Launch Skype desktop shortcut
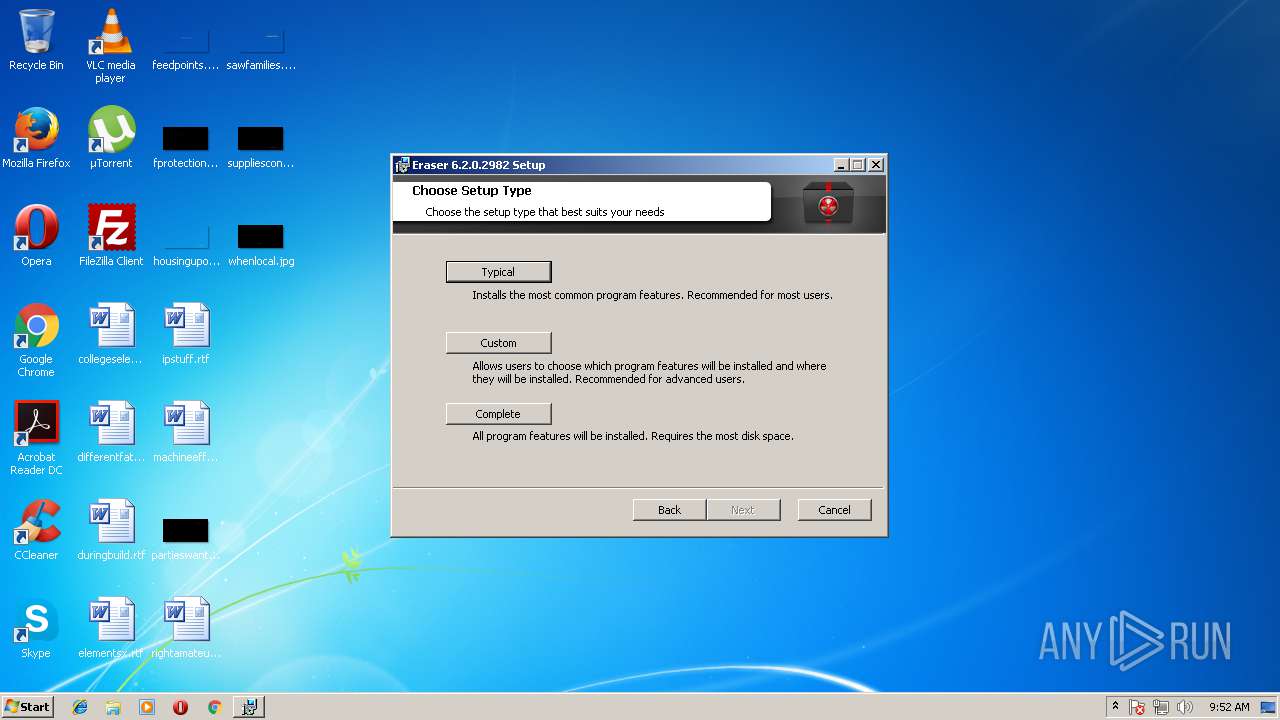This screenshot has height=720, width=1280. 36,628
